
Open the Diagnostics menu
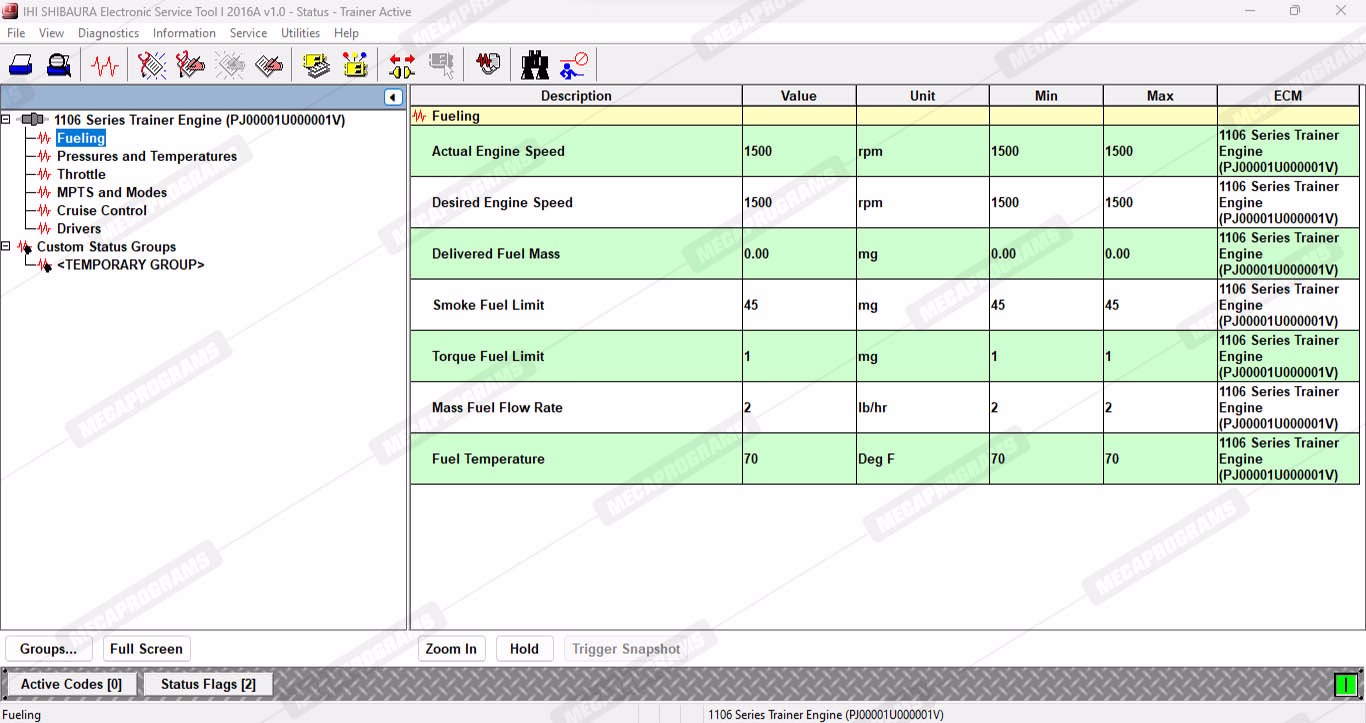tap(108, 33)
